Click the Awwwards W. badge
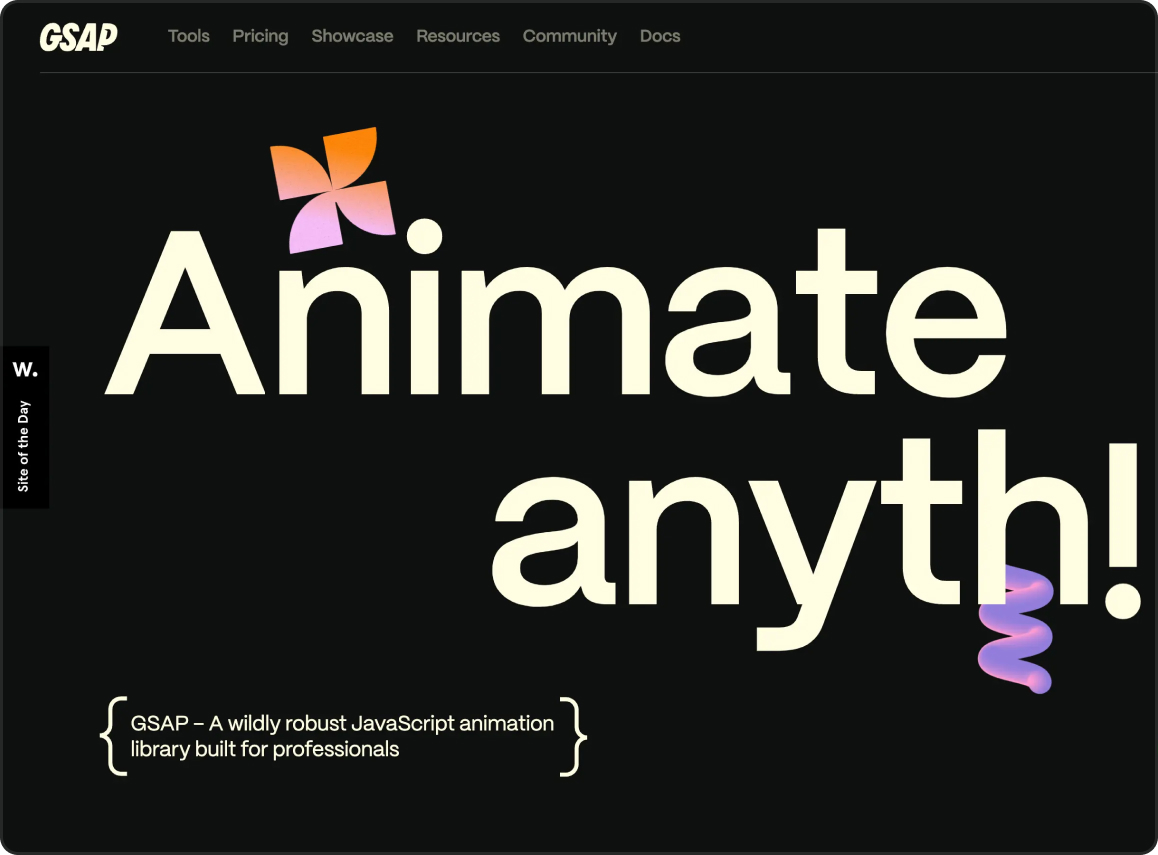This screenshot has height=855, width=1158. [25, 369]
